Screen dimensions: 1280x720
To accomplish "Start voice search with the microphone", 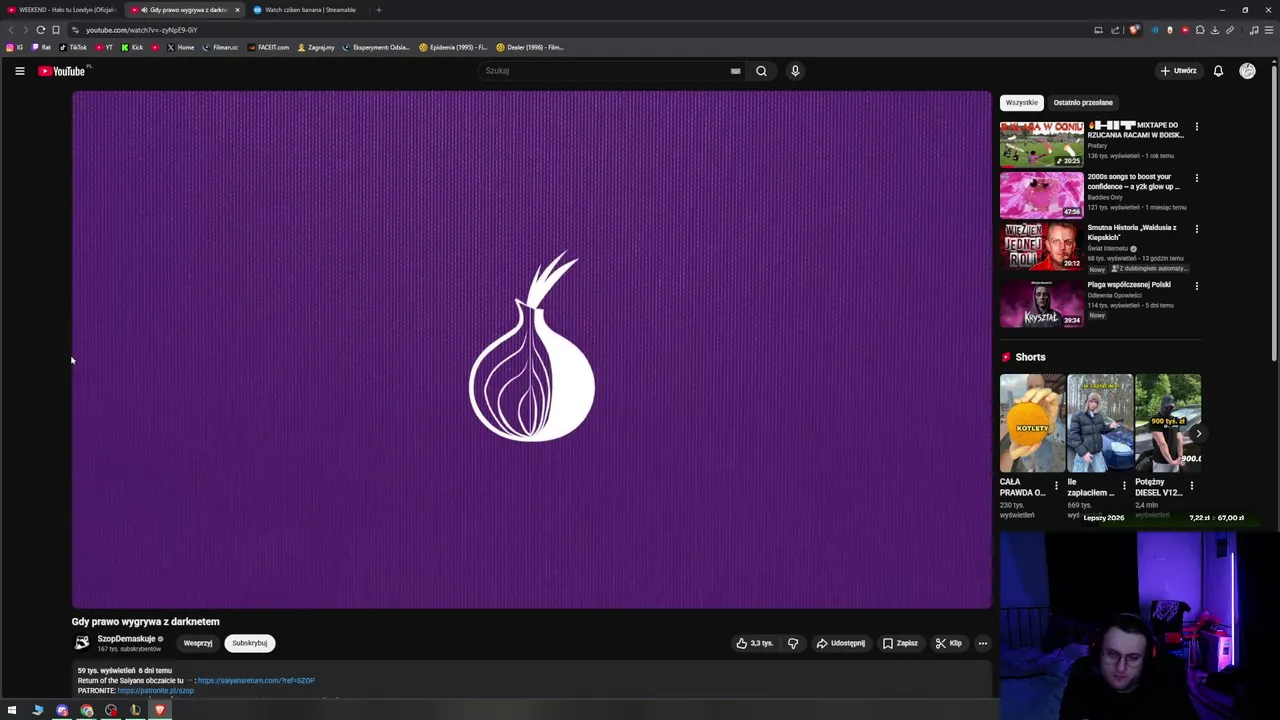I will [x=795, y=71].
